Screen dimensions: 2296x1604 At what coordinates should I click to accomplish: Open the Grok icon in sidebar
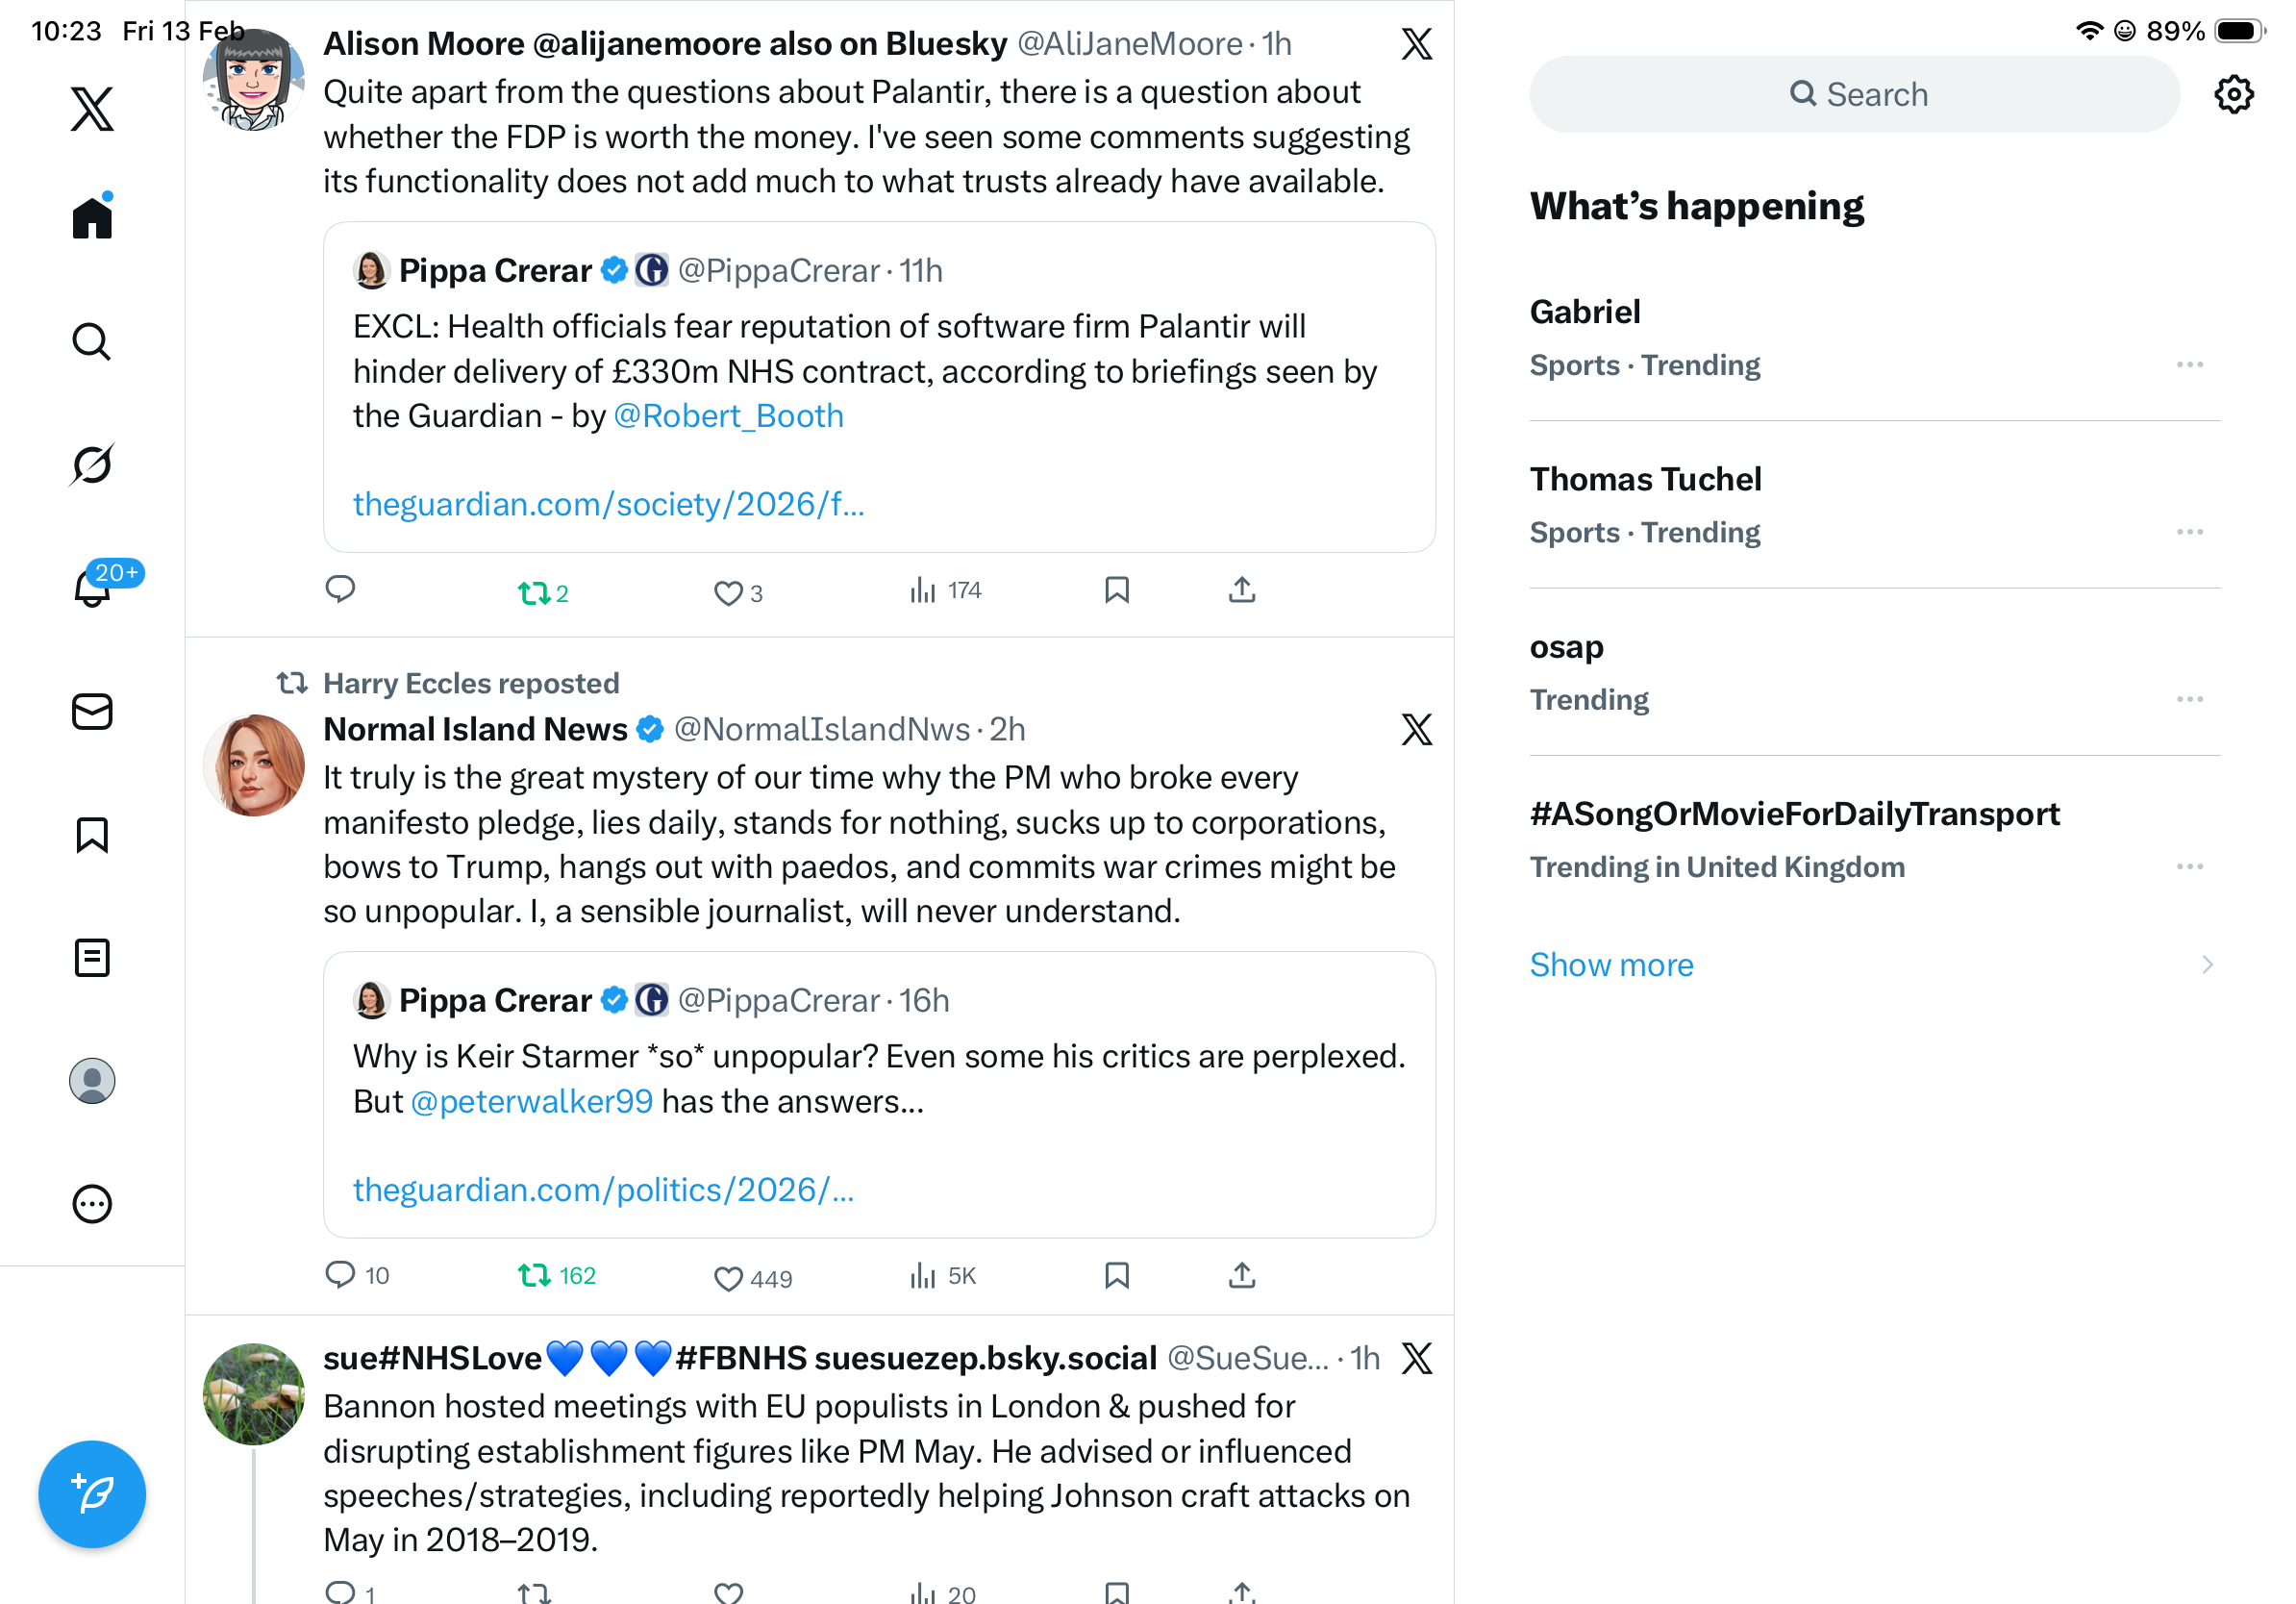coord(92,464)
